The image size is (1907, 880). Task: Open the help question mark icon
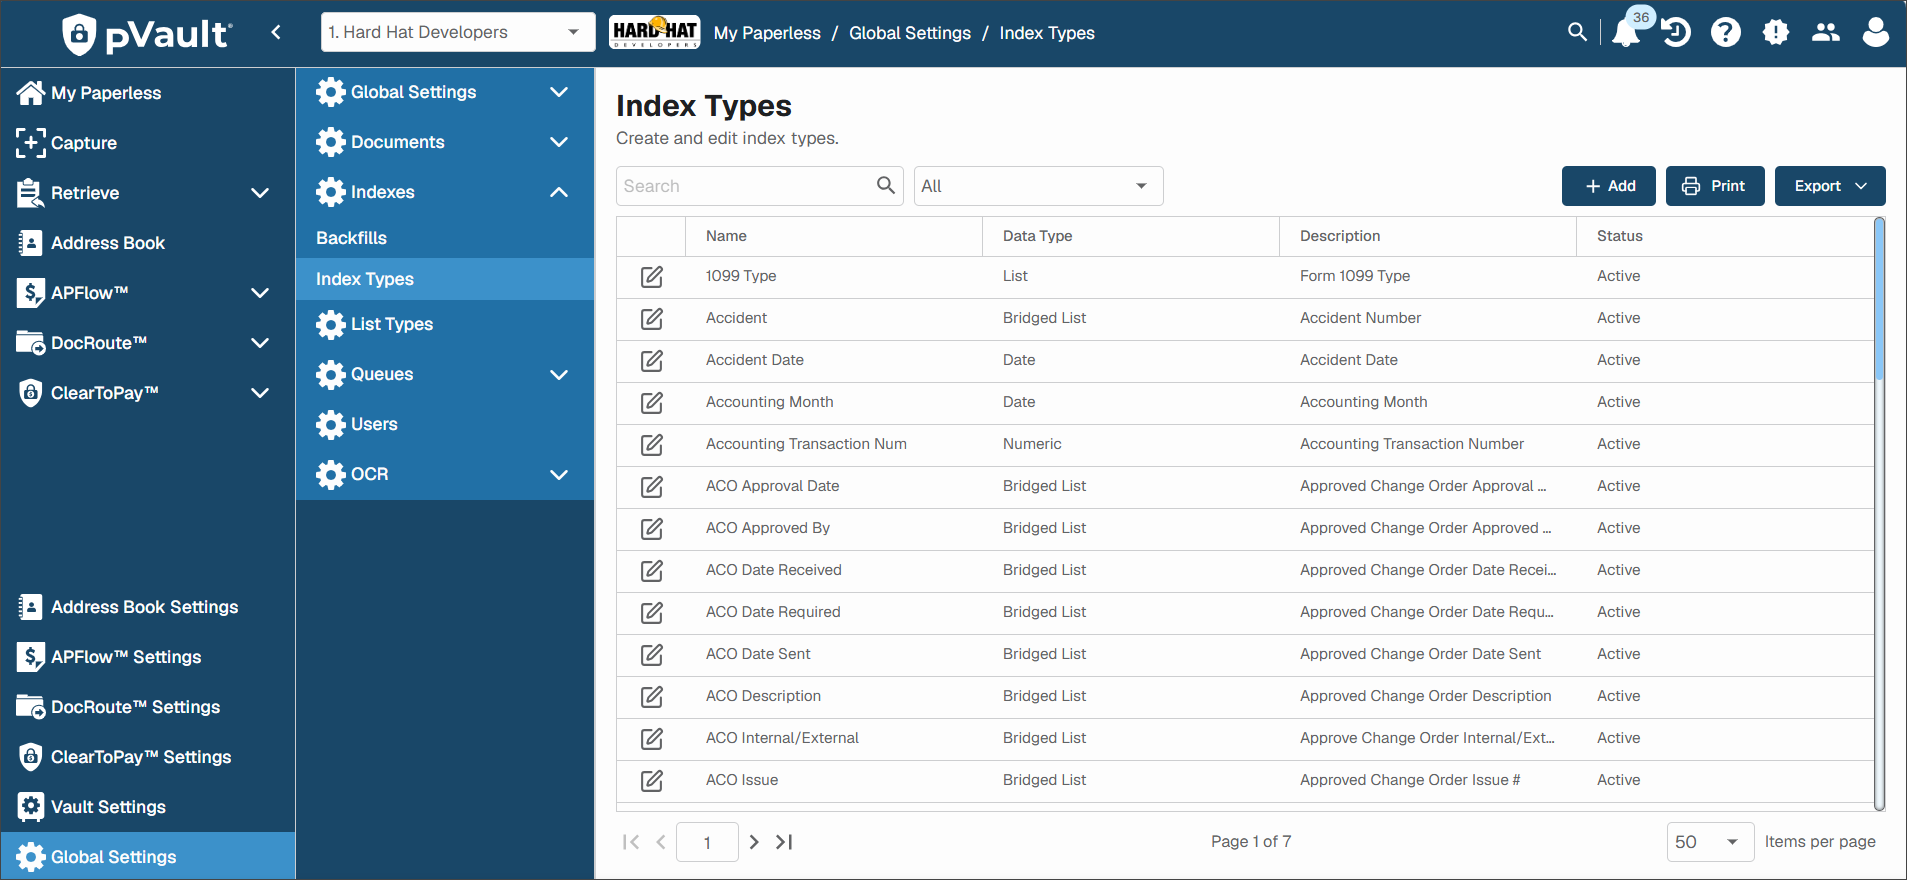pyautogui.click(x=1726, y=33)
